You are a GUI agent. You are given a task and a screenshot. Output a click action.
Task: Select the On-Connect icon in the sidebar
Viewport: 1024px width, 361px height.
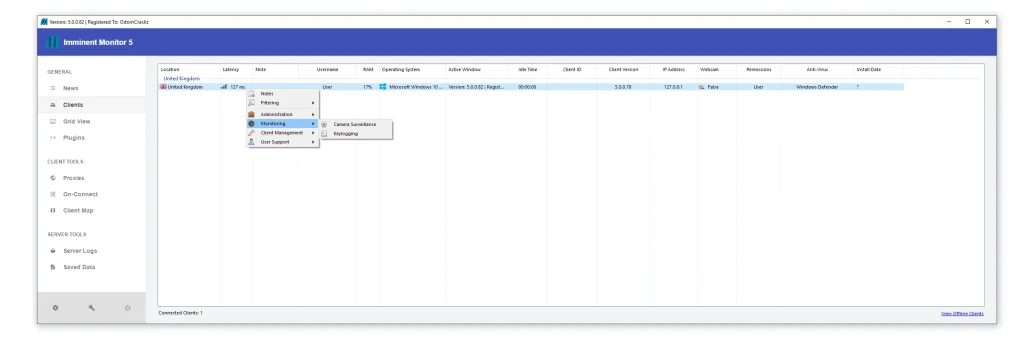pos(53,194)
